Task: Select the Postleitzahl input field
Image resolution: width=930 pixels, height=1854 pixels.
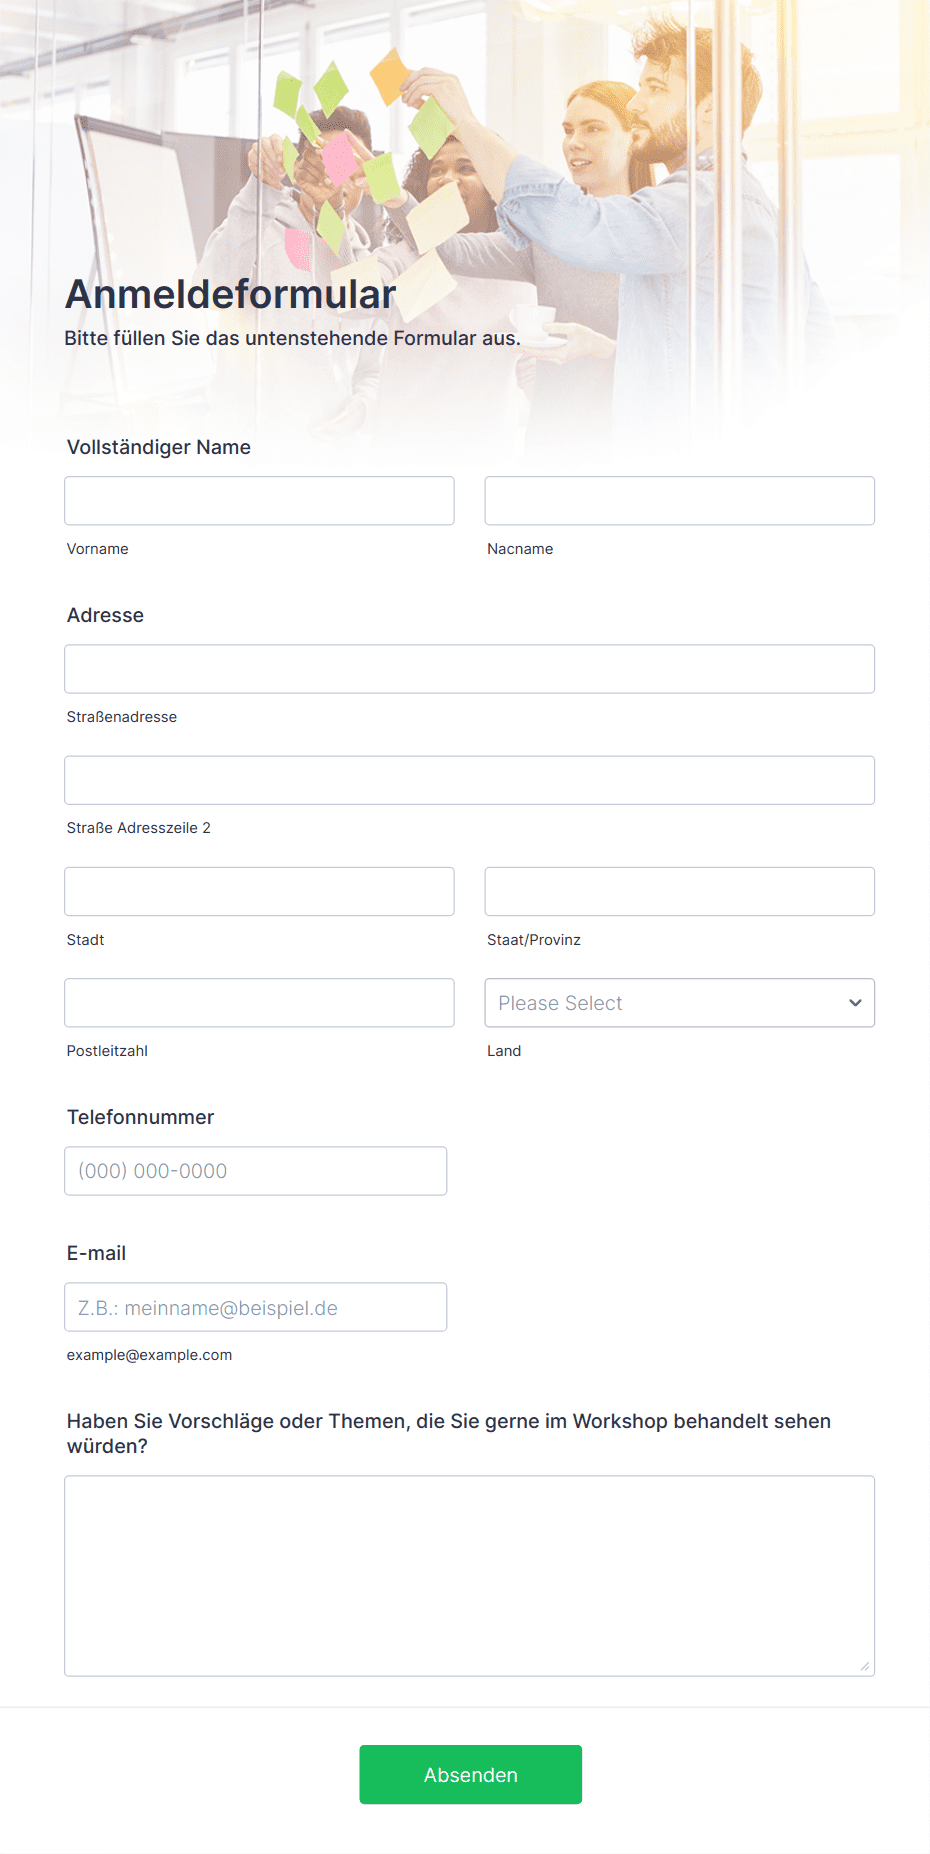Action: (x=259, y=1003)
